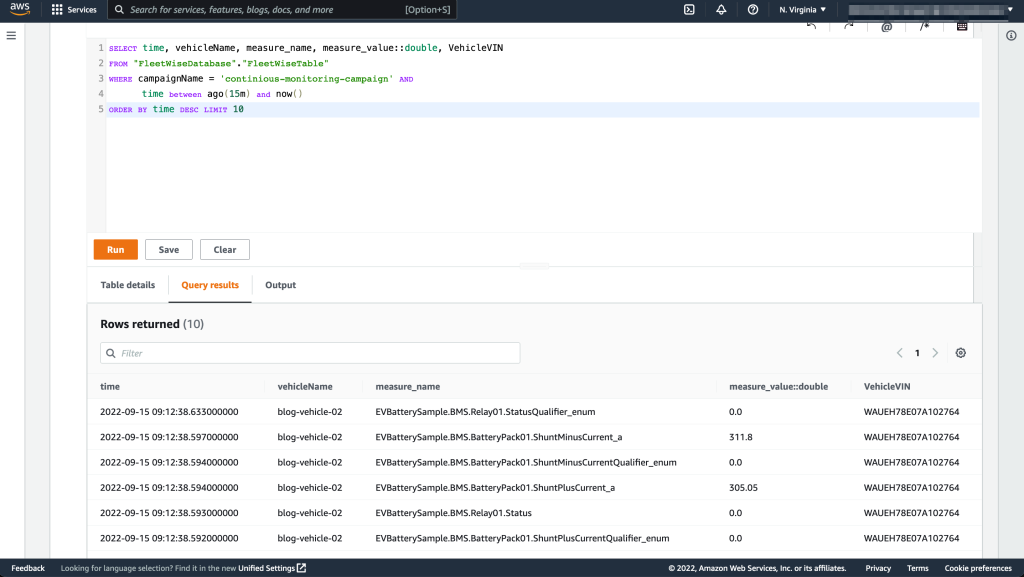This screenshot has height=577, width=1024.
Task: Clear the query editor
Action: (x=224, y=249)
